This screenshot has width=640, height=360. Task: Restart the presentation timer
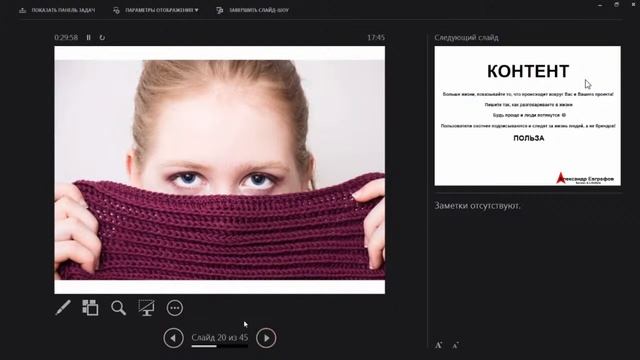(x=102, y=38)
